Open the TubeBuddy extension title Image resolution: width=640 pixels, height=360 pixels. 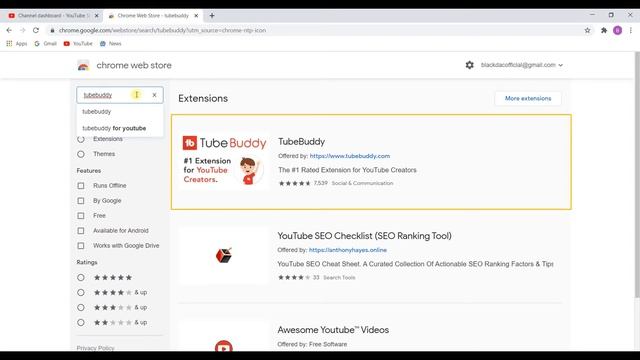pos(302,142)
